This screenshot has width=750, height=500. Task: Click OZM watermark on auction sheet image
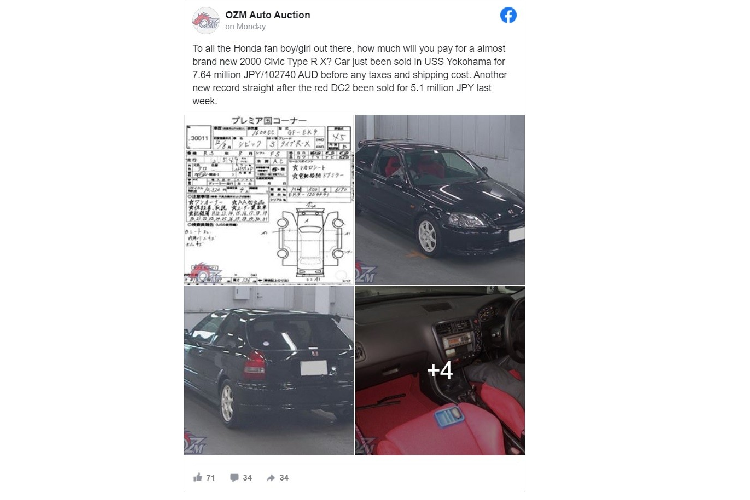(x=206, y=274)
